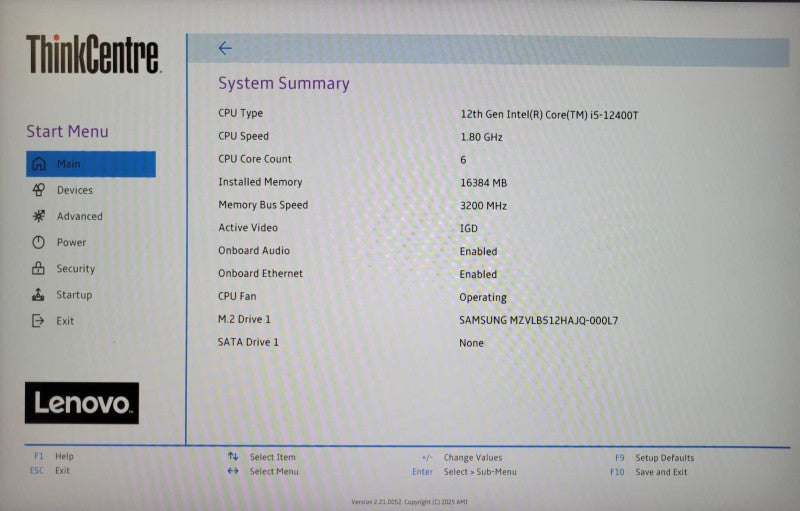Click the 3200 MHz value
Viewport: 800px width, 511px height.
tap(483, 206)
